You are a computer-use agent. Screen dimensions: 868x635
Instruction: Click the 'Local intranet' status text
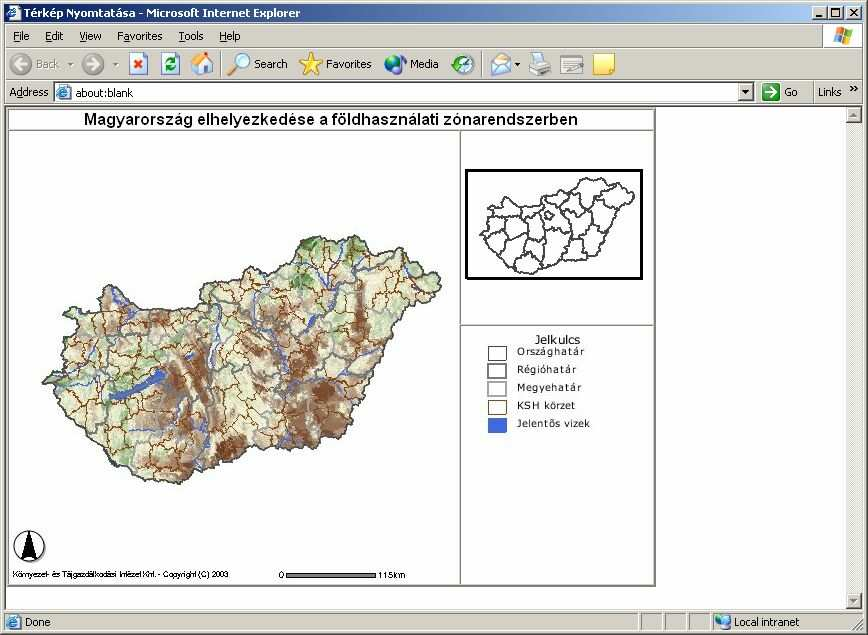point(766,622)
